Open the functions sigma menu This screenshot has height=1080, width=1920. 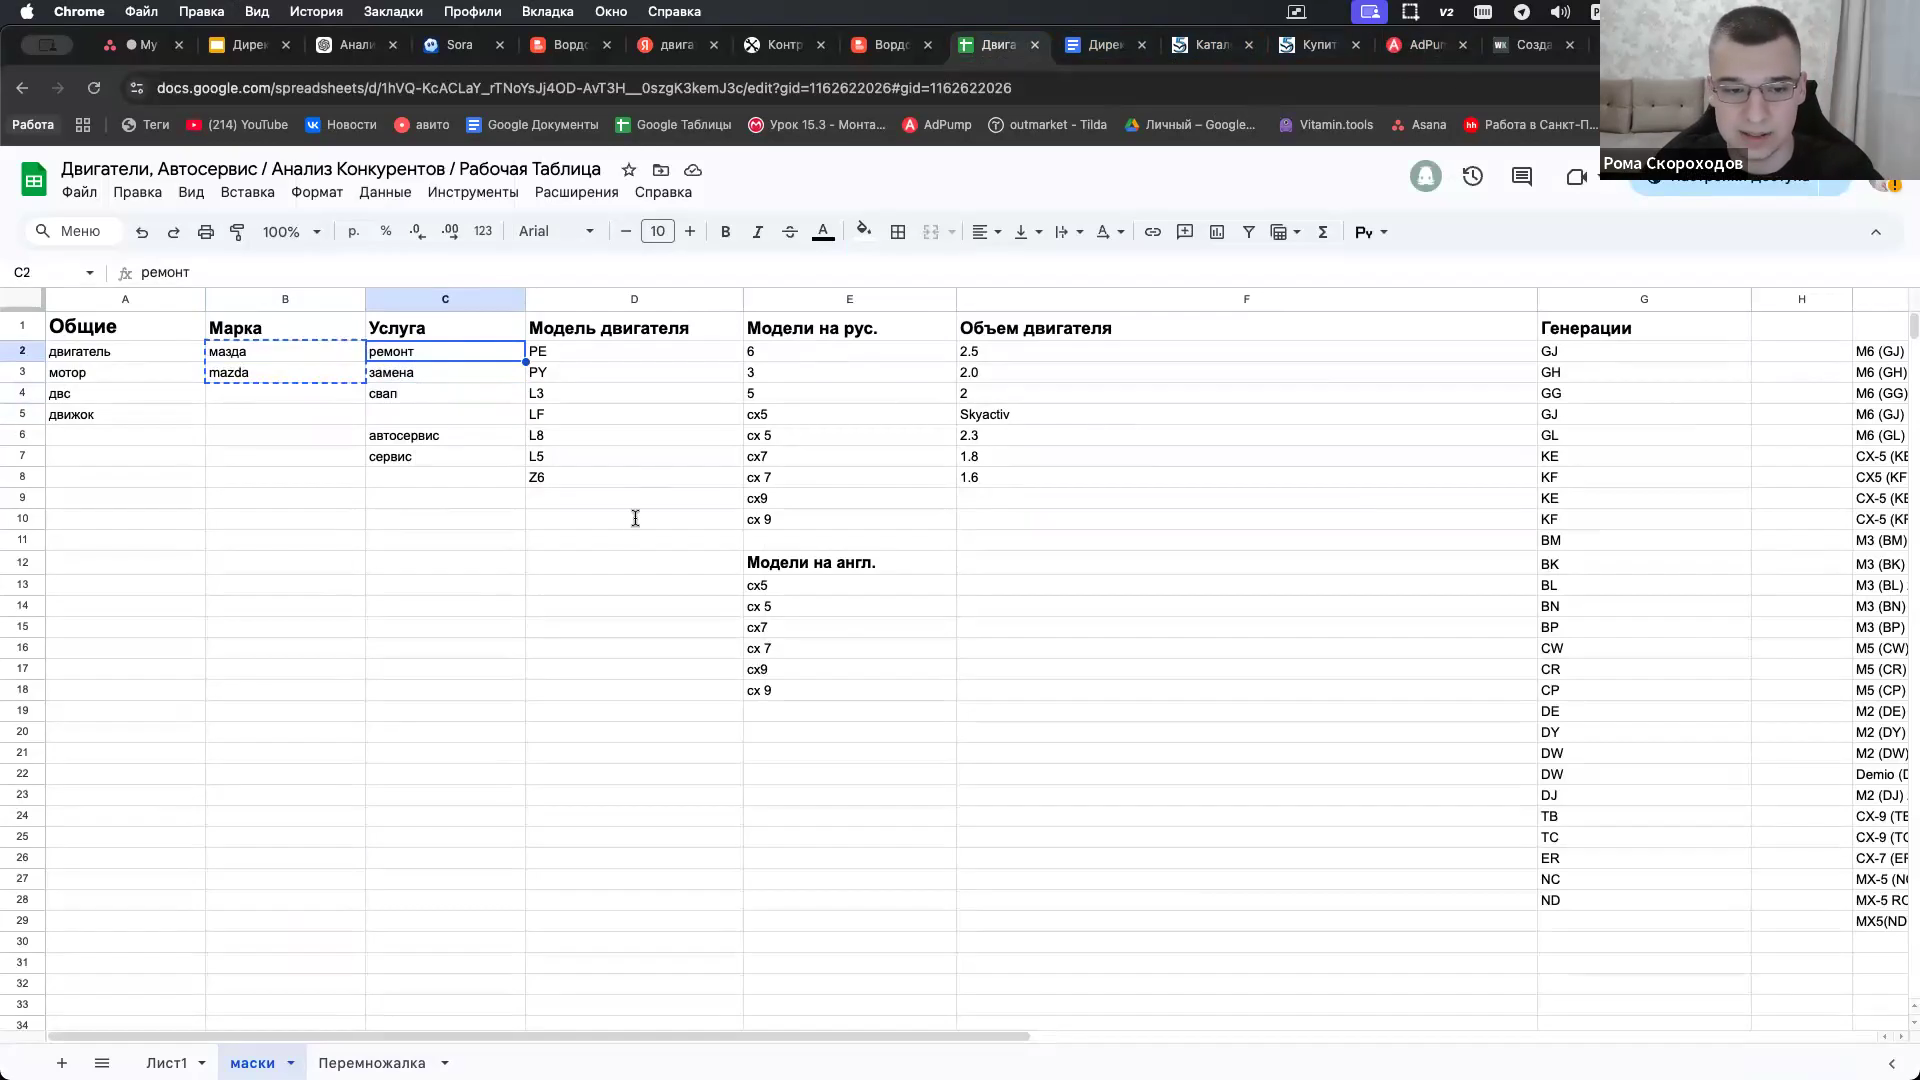tap(1323, 232)
